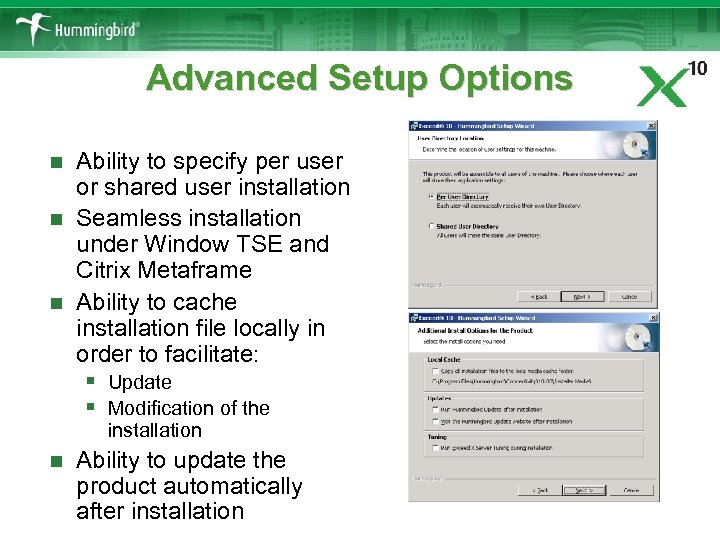Screen dimensions: 720x540
Task: Click 'Modification of the installation' sub-bullet
Action: (x=189, y=419)
